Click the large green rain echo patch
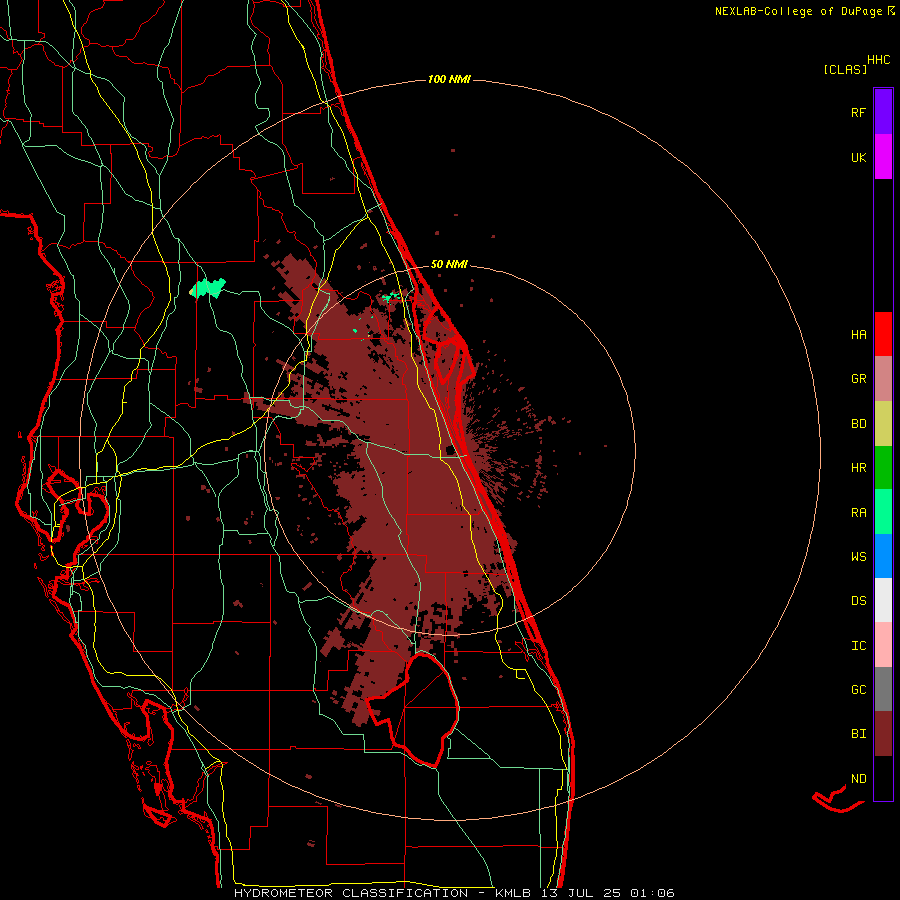Viewport: 900px width, 900px height. click(207, 288)
